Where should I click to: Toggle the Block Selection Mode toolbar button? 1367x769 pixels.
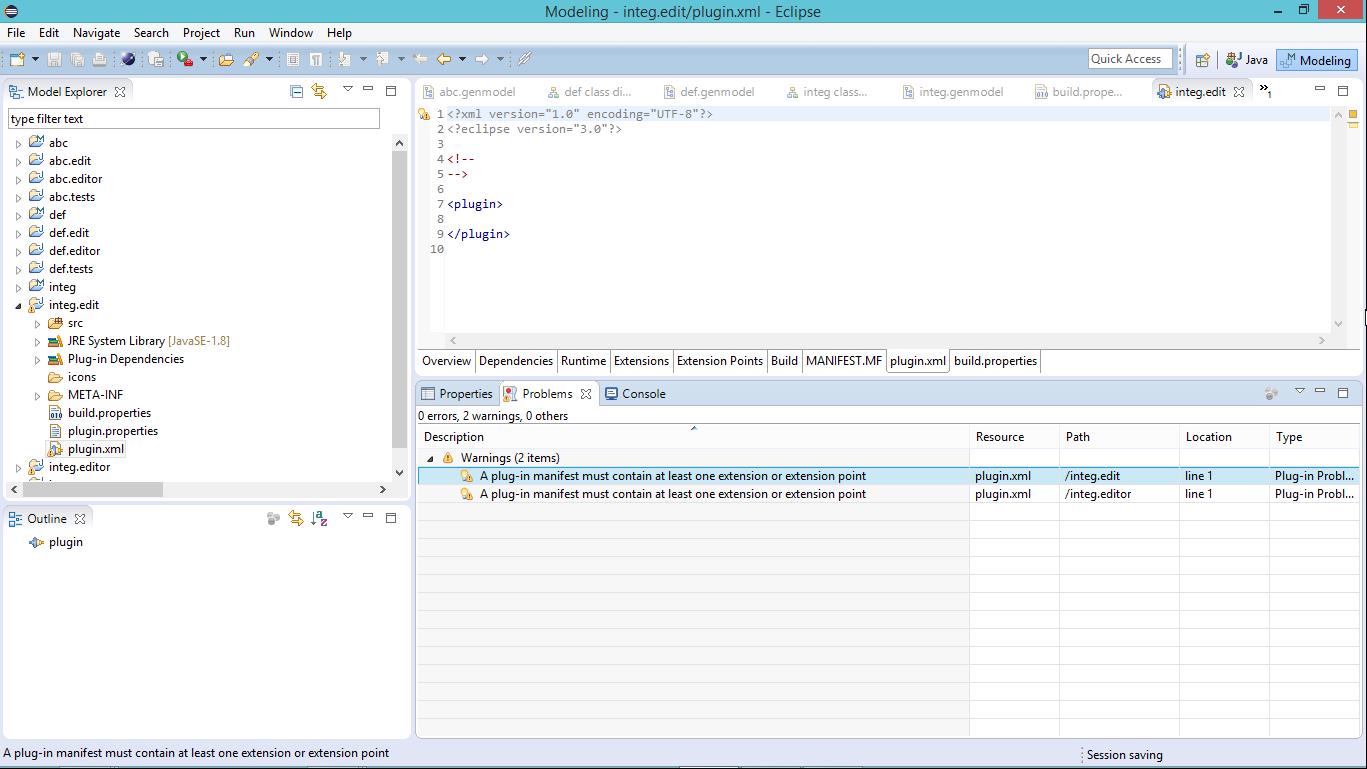click(x=293, y=60)
